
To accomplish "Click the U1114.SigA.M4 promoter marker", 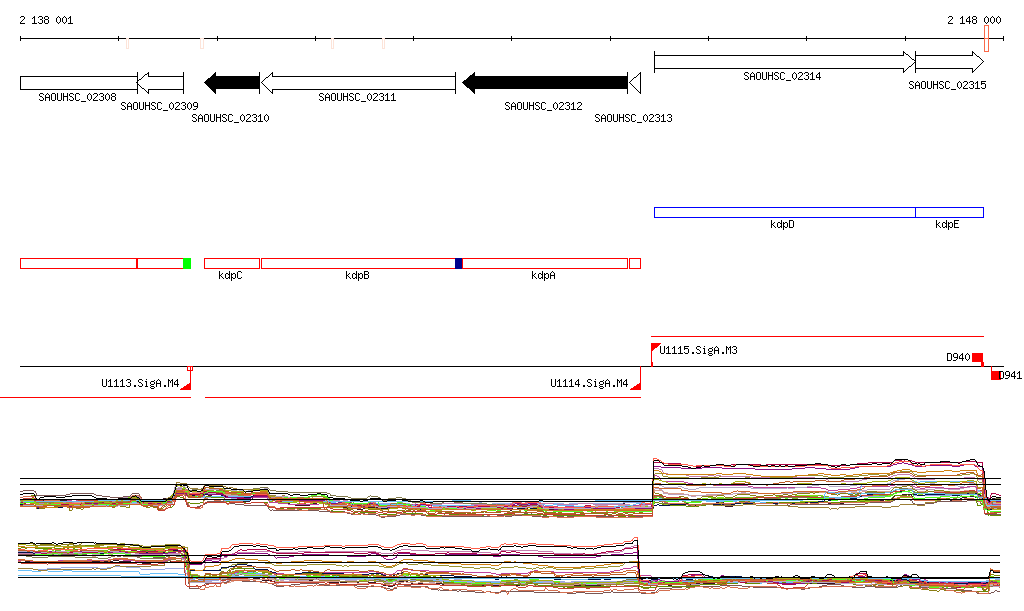I will click(x=635, y=383).
